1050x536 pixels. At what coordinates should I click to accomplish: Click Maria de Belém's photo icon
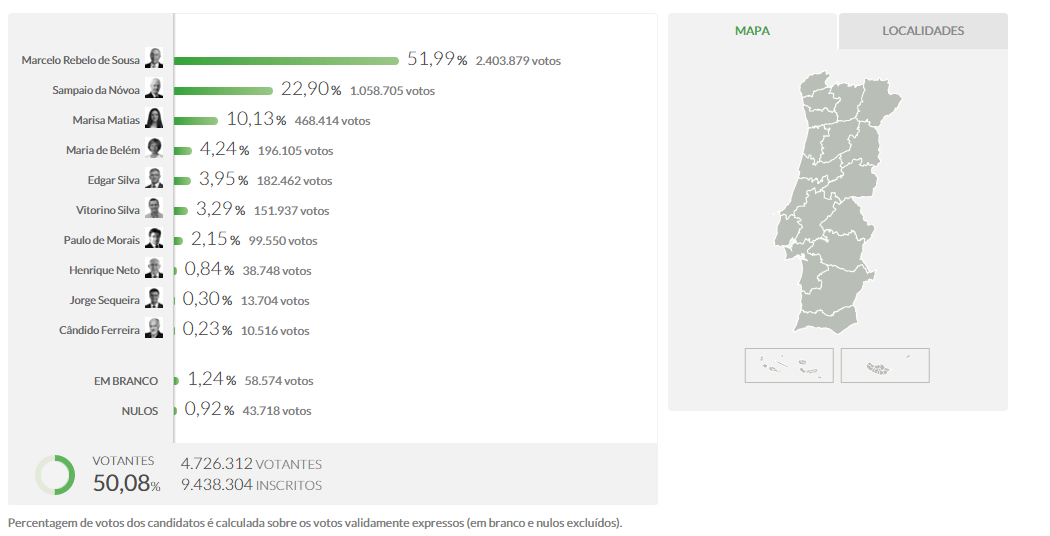[154, 149]
